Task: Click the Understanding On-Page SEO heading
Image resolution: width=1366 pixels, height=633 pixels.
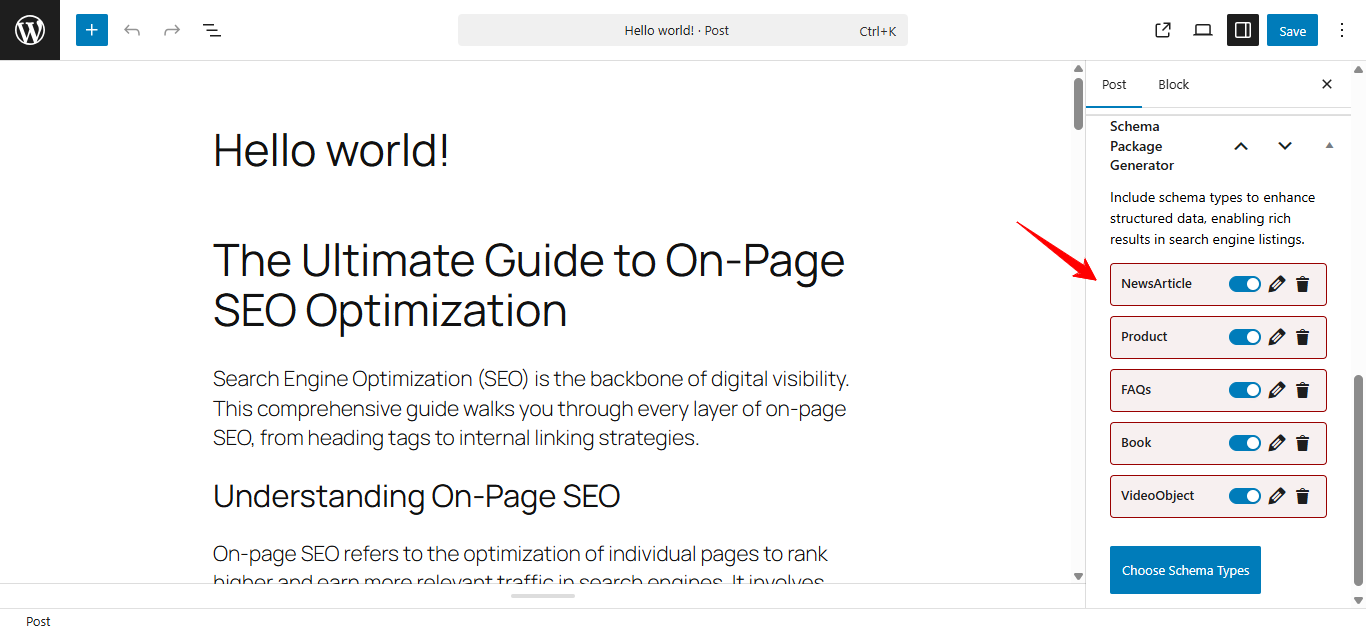Action: pyautogui.click(x=416, y=496)
